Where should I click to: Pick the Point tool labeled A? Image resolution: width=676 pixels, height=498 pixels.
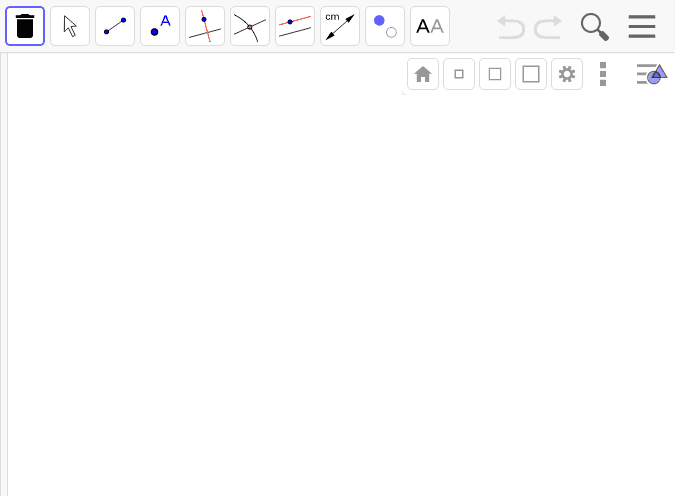click(160, 26)
